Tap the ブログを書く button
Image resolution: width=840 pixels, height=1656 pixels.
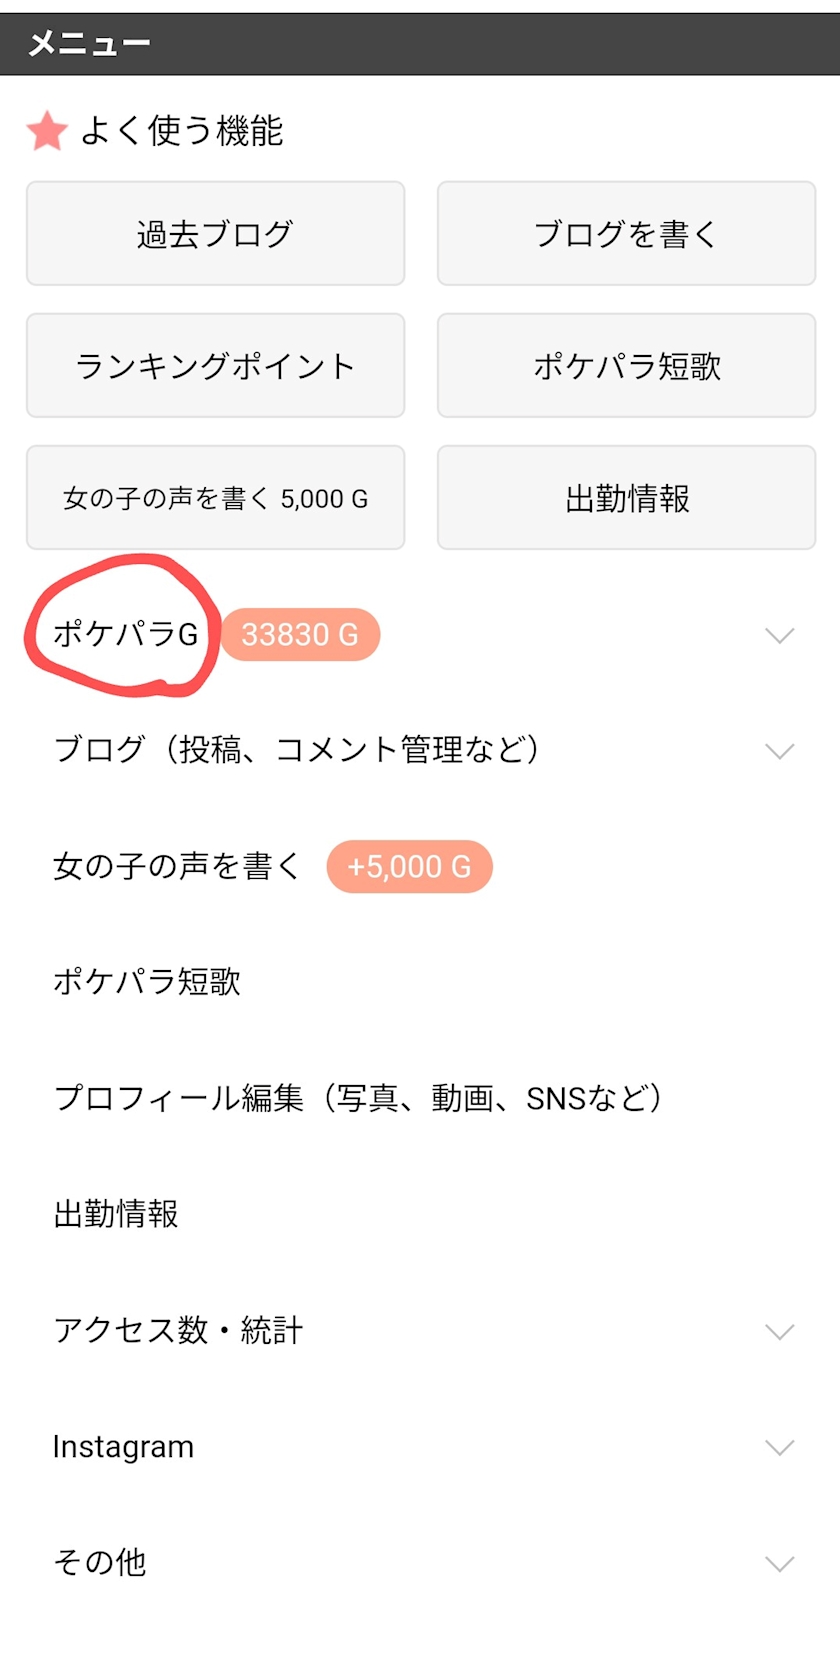626,234
